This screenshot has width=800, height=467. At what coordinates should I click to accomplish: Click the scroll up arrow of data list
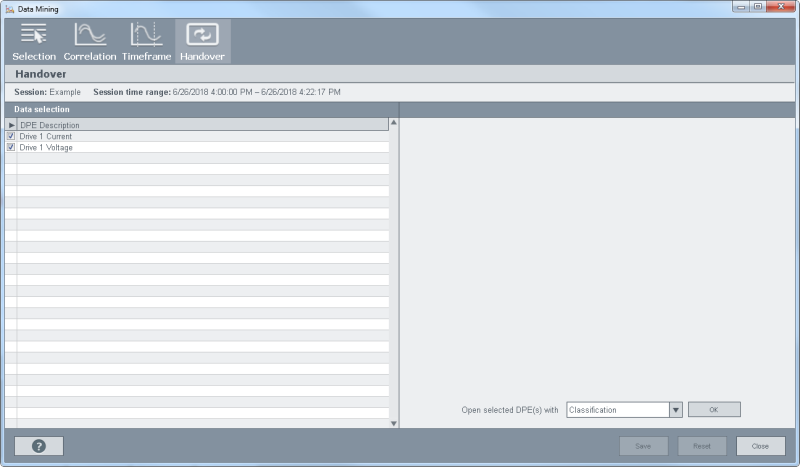[393, 122]
